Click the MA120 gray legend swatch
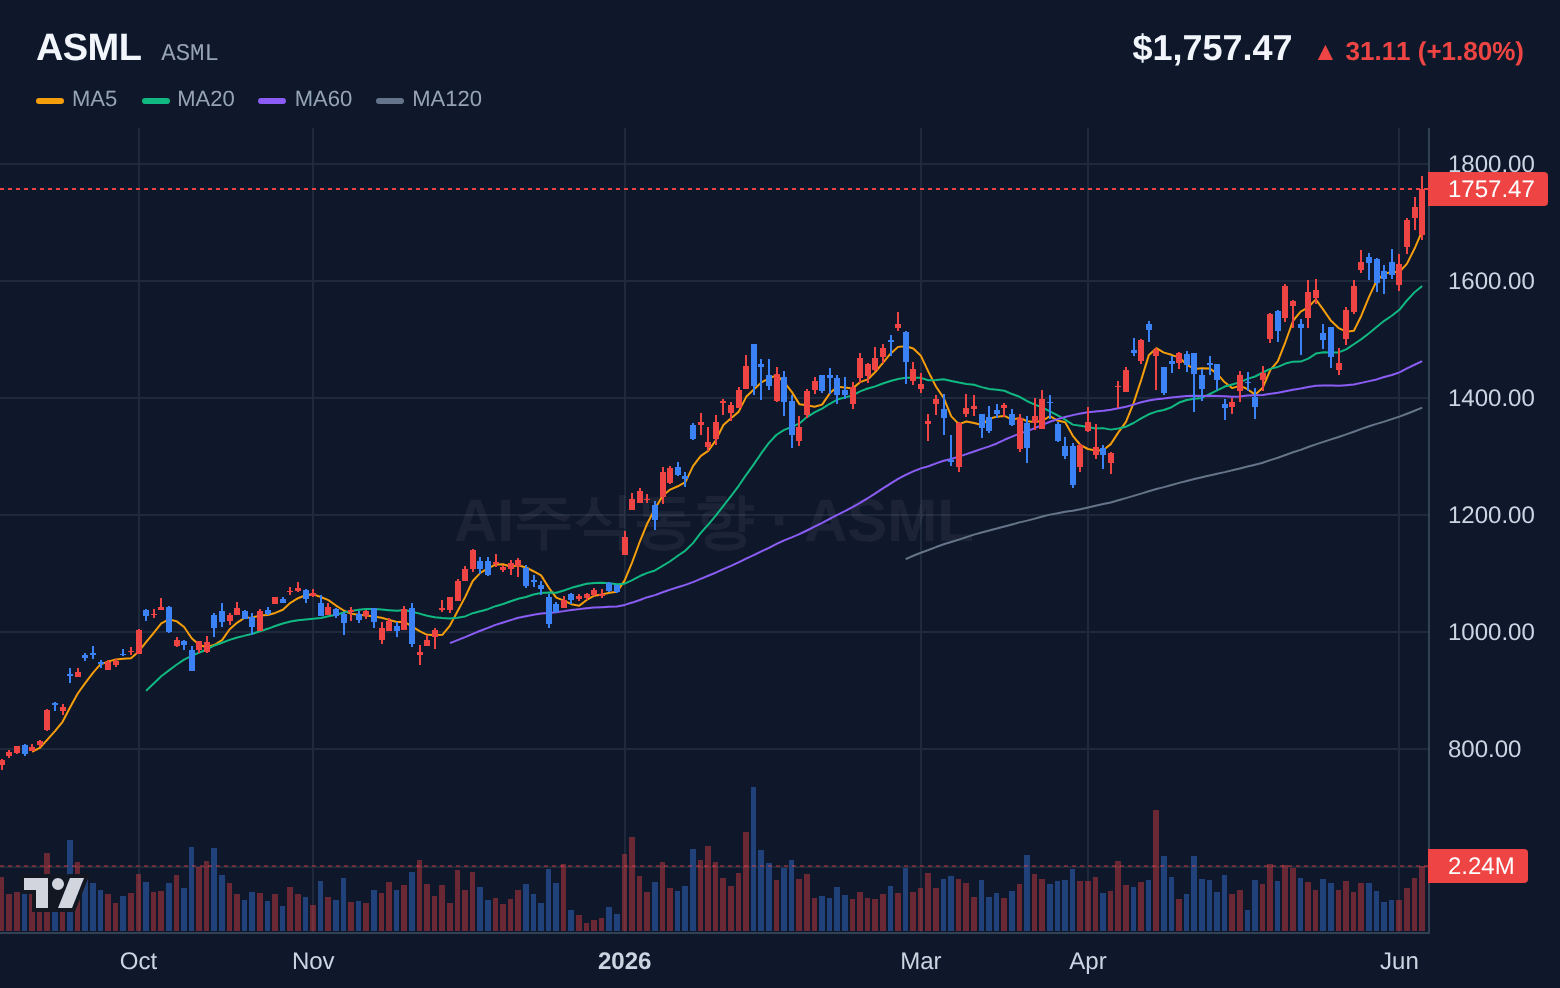Viewport: 1560px width, 988px height. click(390, 100)
